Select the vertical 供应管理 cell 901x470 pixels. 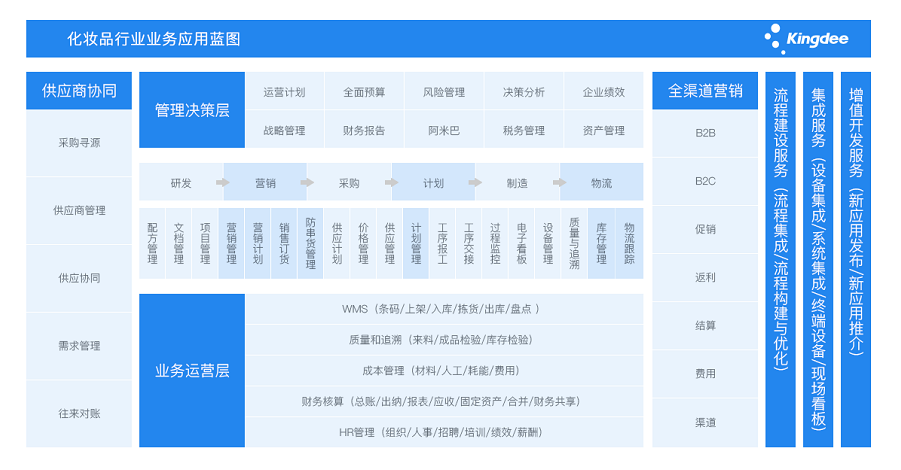390,244
